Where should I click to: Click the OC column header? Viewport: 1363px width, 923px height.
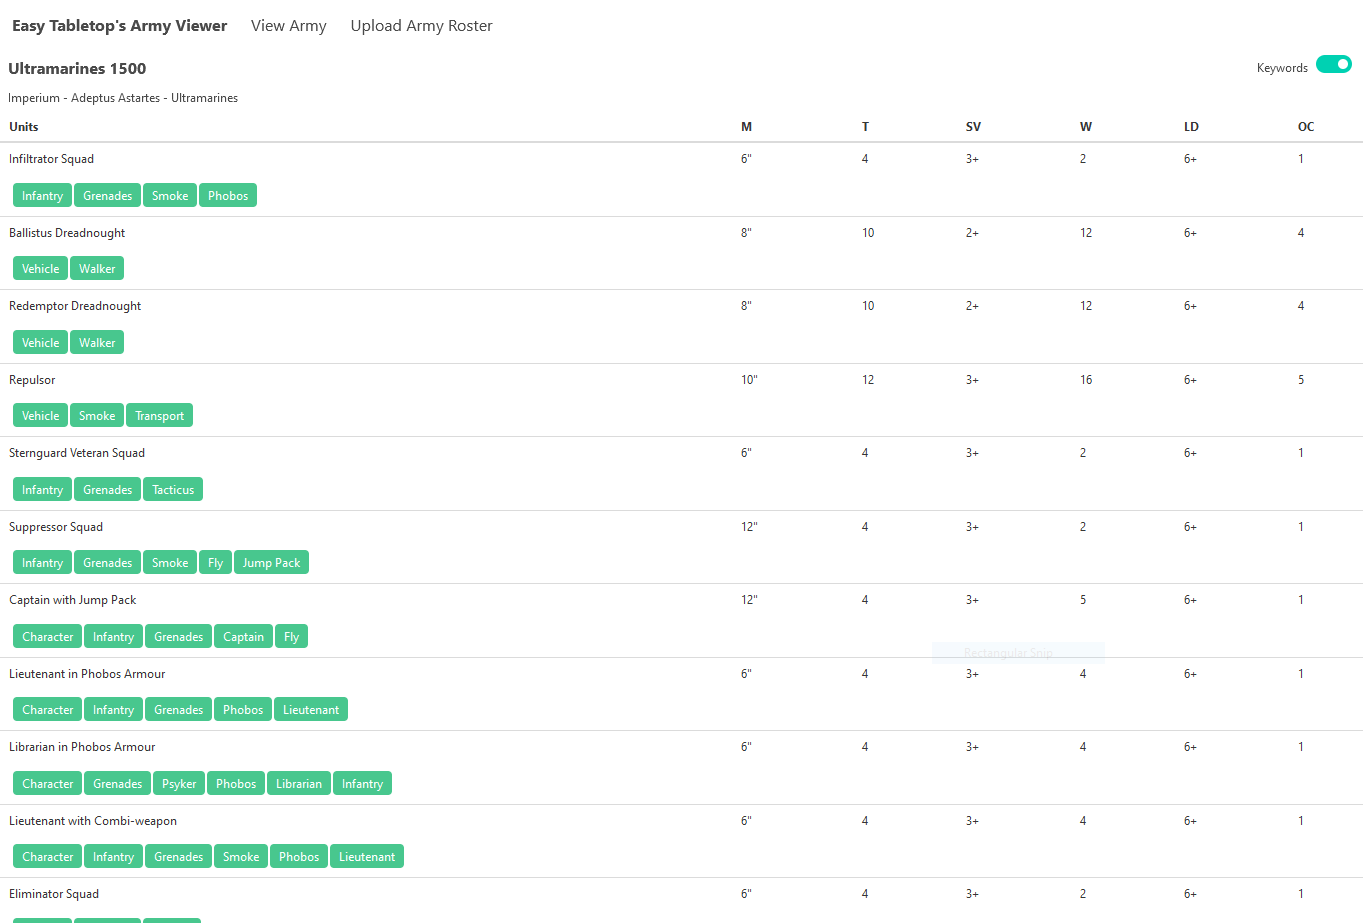pos(1306,127)
